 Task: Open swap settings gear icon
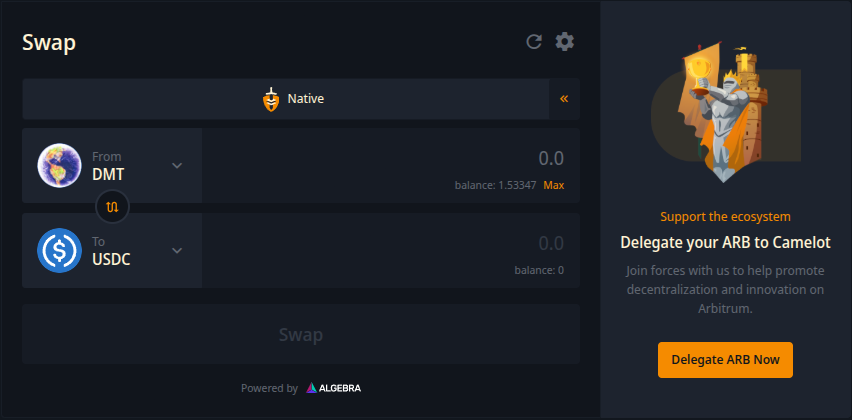click(x=565, y=42)
